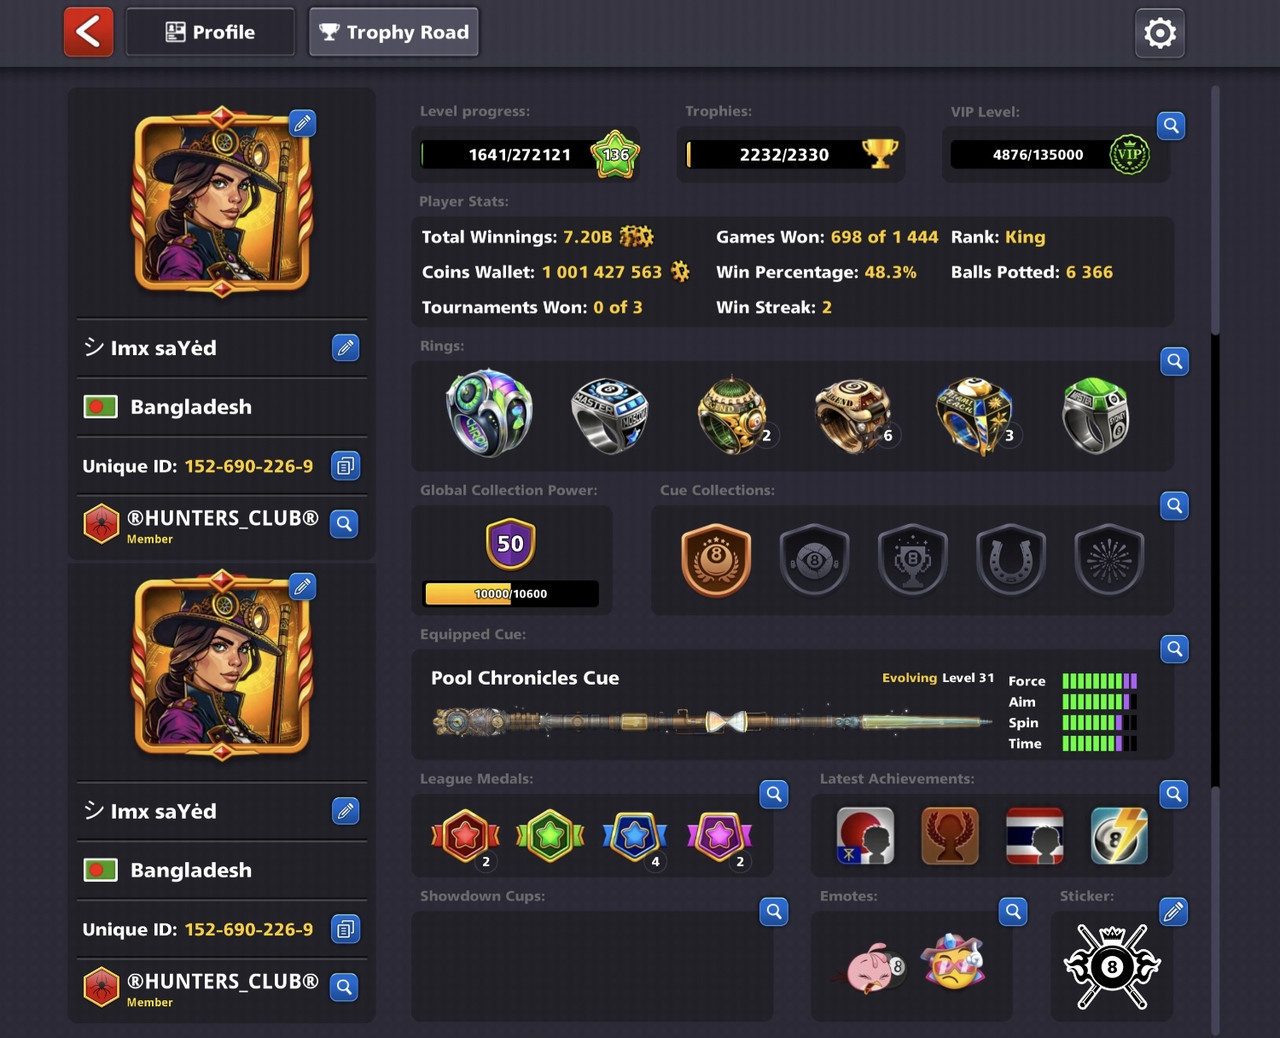The image size is (1280, 1038).
Task: Edit the Sticker with pencil icon
Action: 1173,912
